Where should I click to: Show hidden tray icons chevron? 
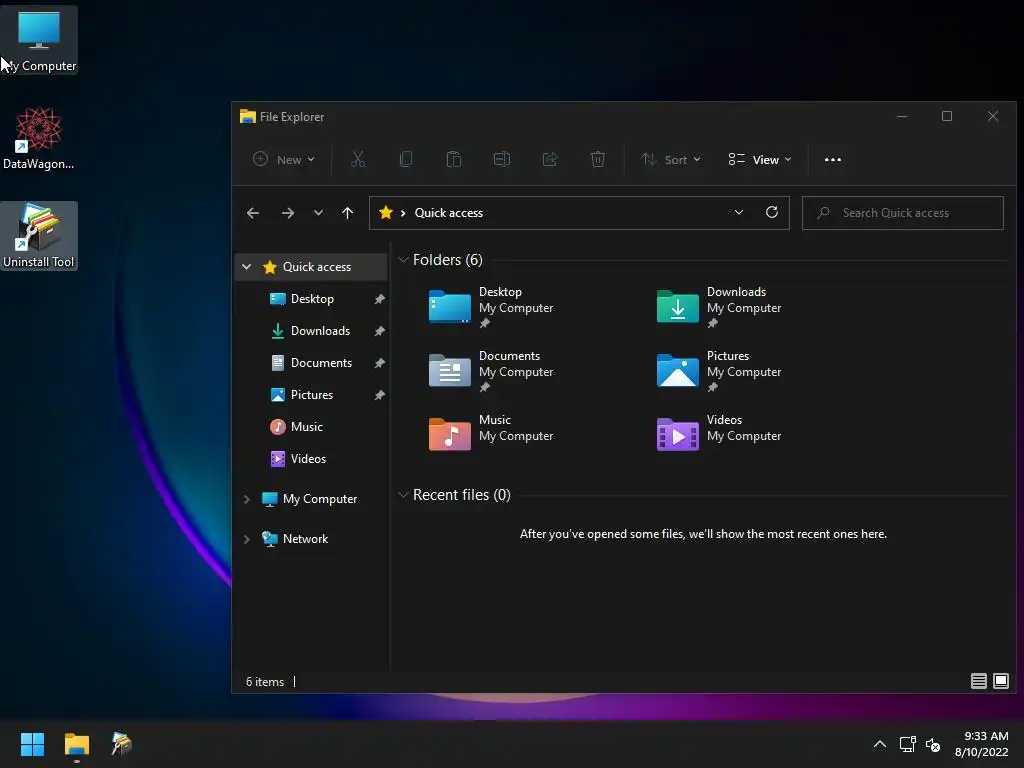tap(880, 744)
